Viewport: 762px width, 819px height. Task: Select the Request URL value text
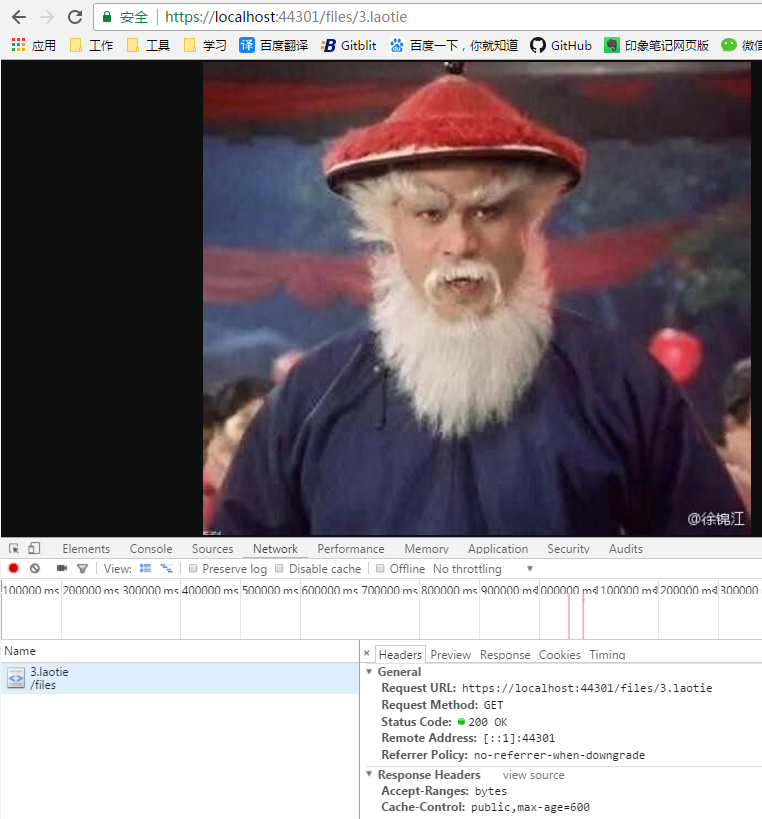click(587, 688)
